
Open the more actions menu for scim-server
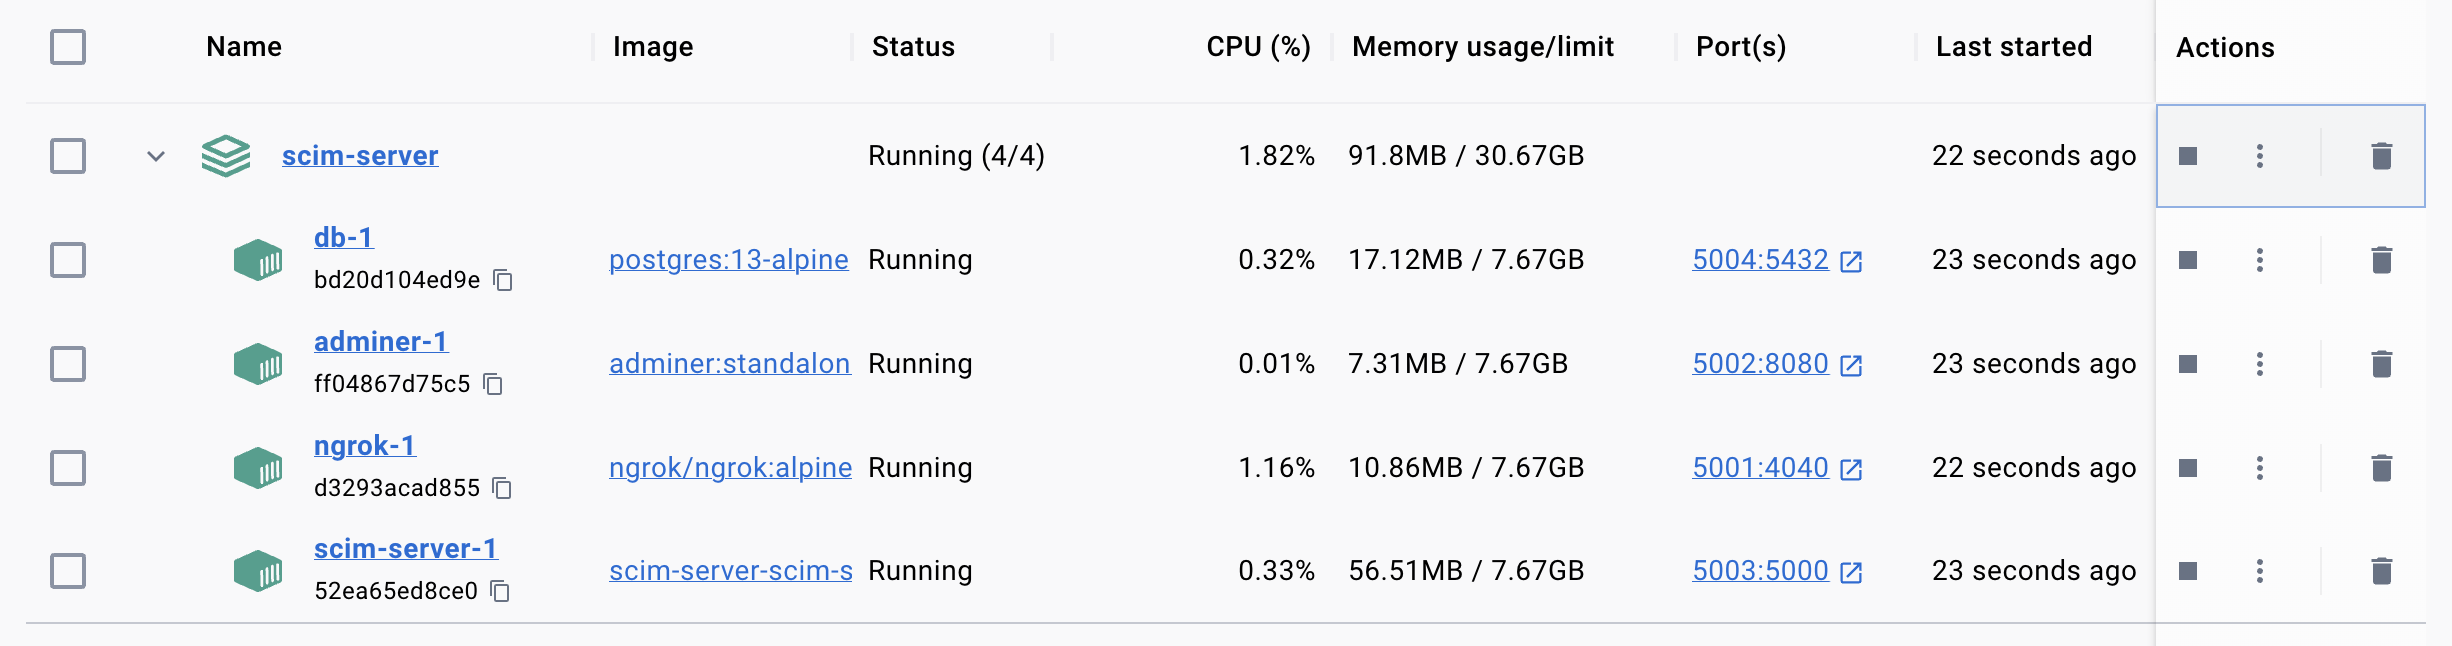pyautogui.click(x=2259, y=156)
